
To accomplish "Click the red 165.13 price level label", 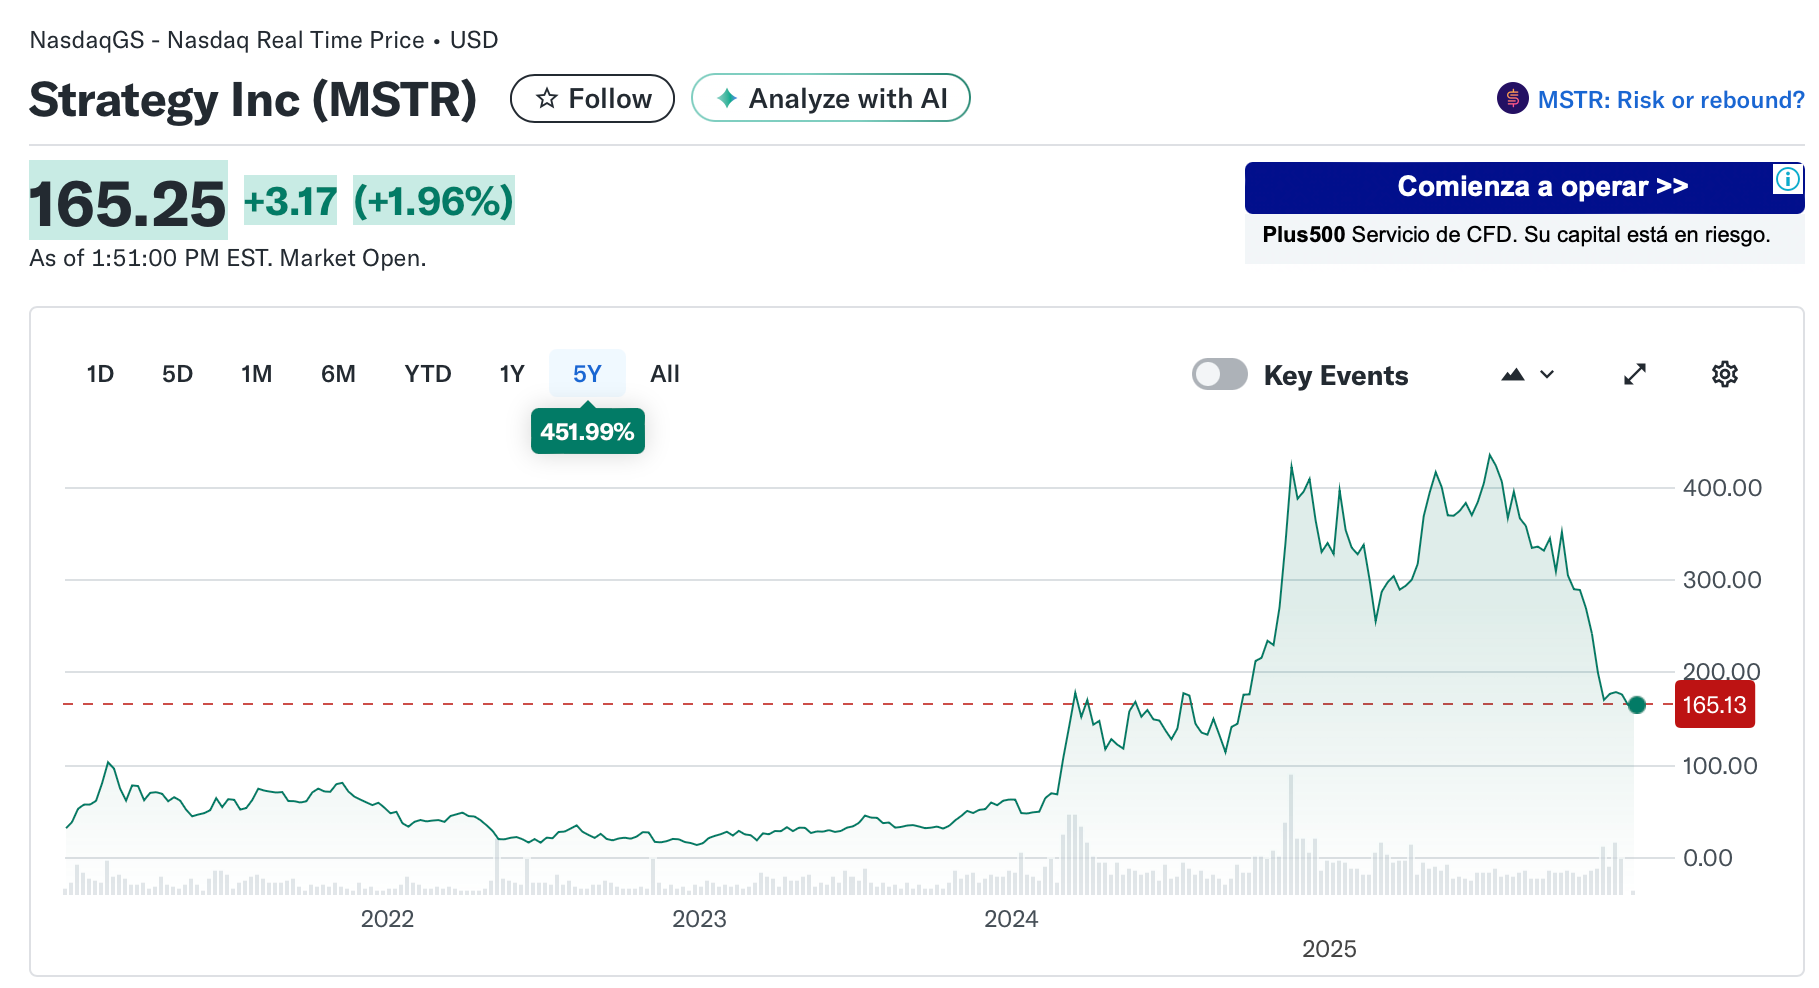I will click(1714, 705).
